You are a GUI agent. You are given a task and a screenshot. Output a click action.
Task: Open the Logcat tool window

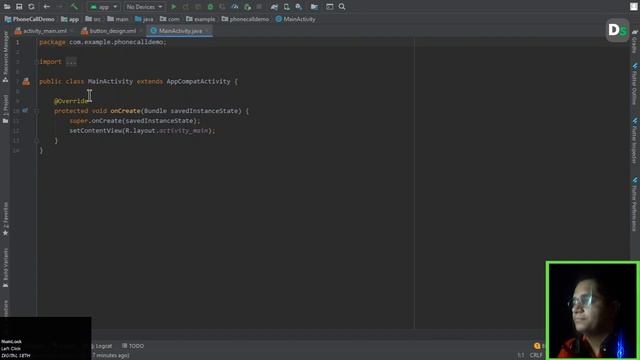tap(101, 346)
